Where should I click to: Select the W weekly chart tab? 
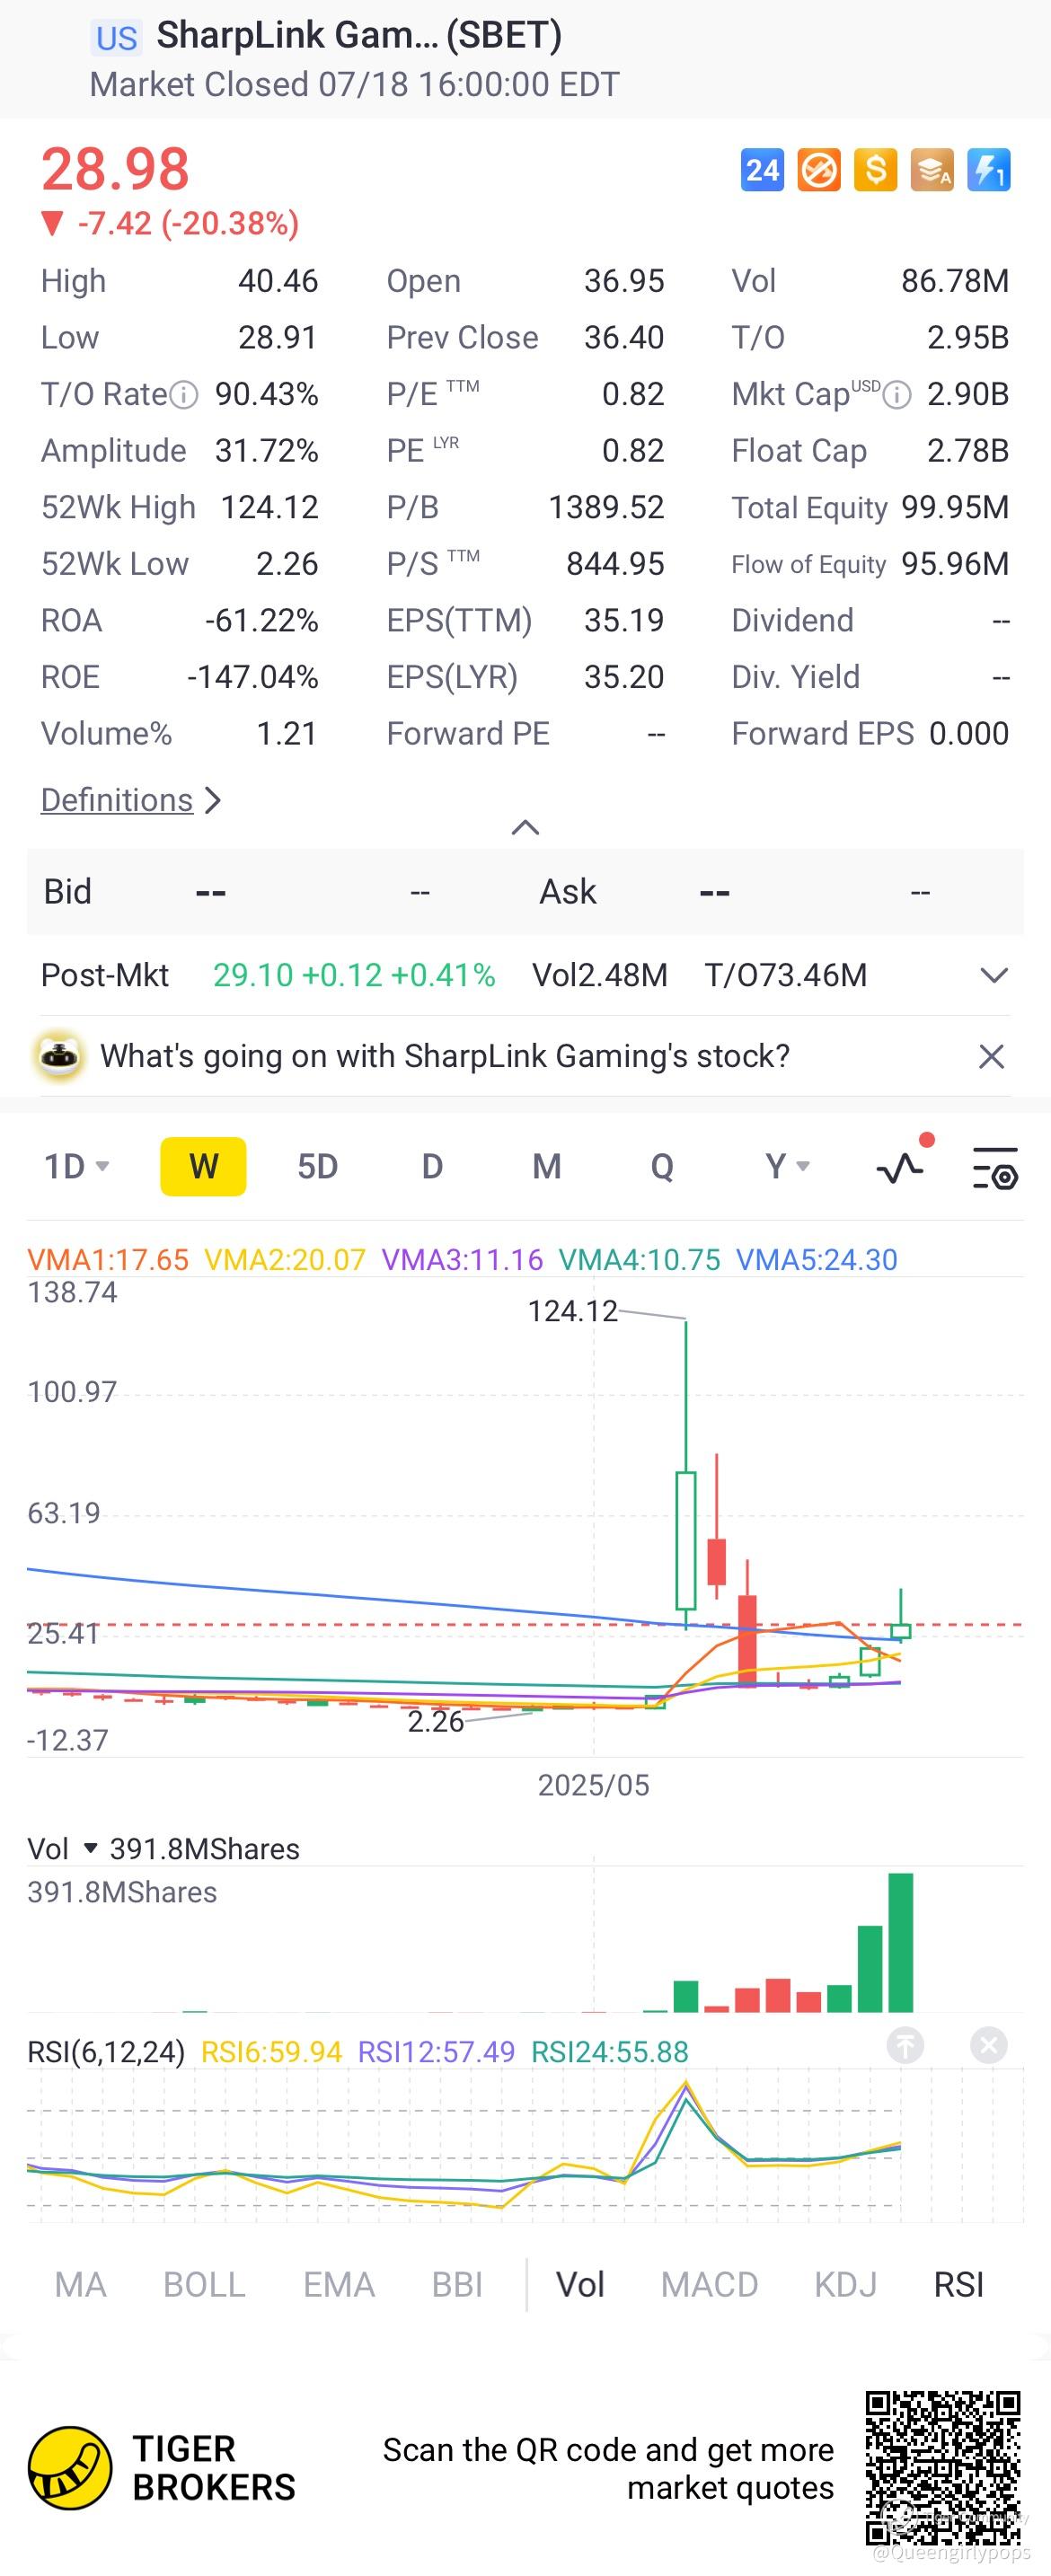[203, 1166]
